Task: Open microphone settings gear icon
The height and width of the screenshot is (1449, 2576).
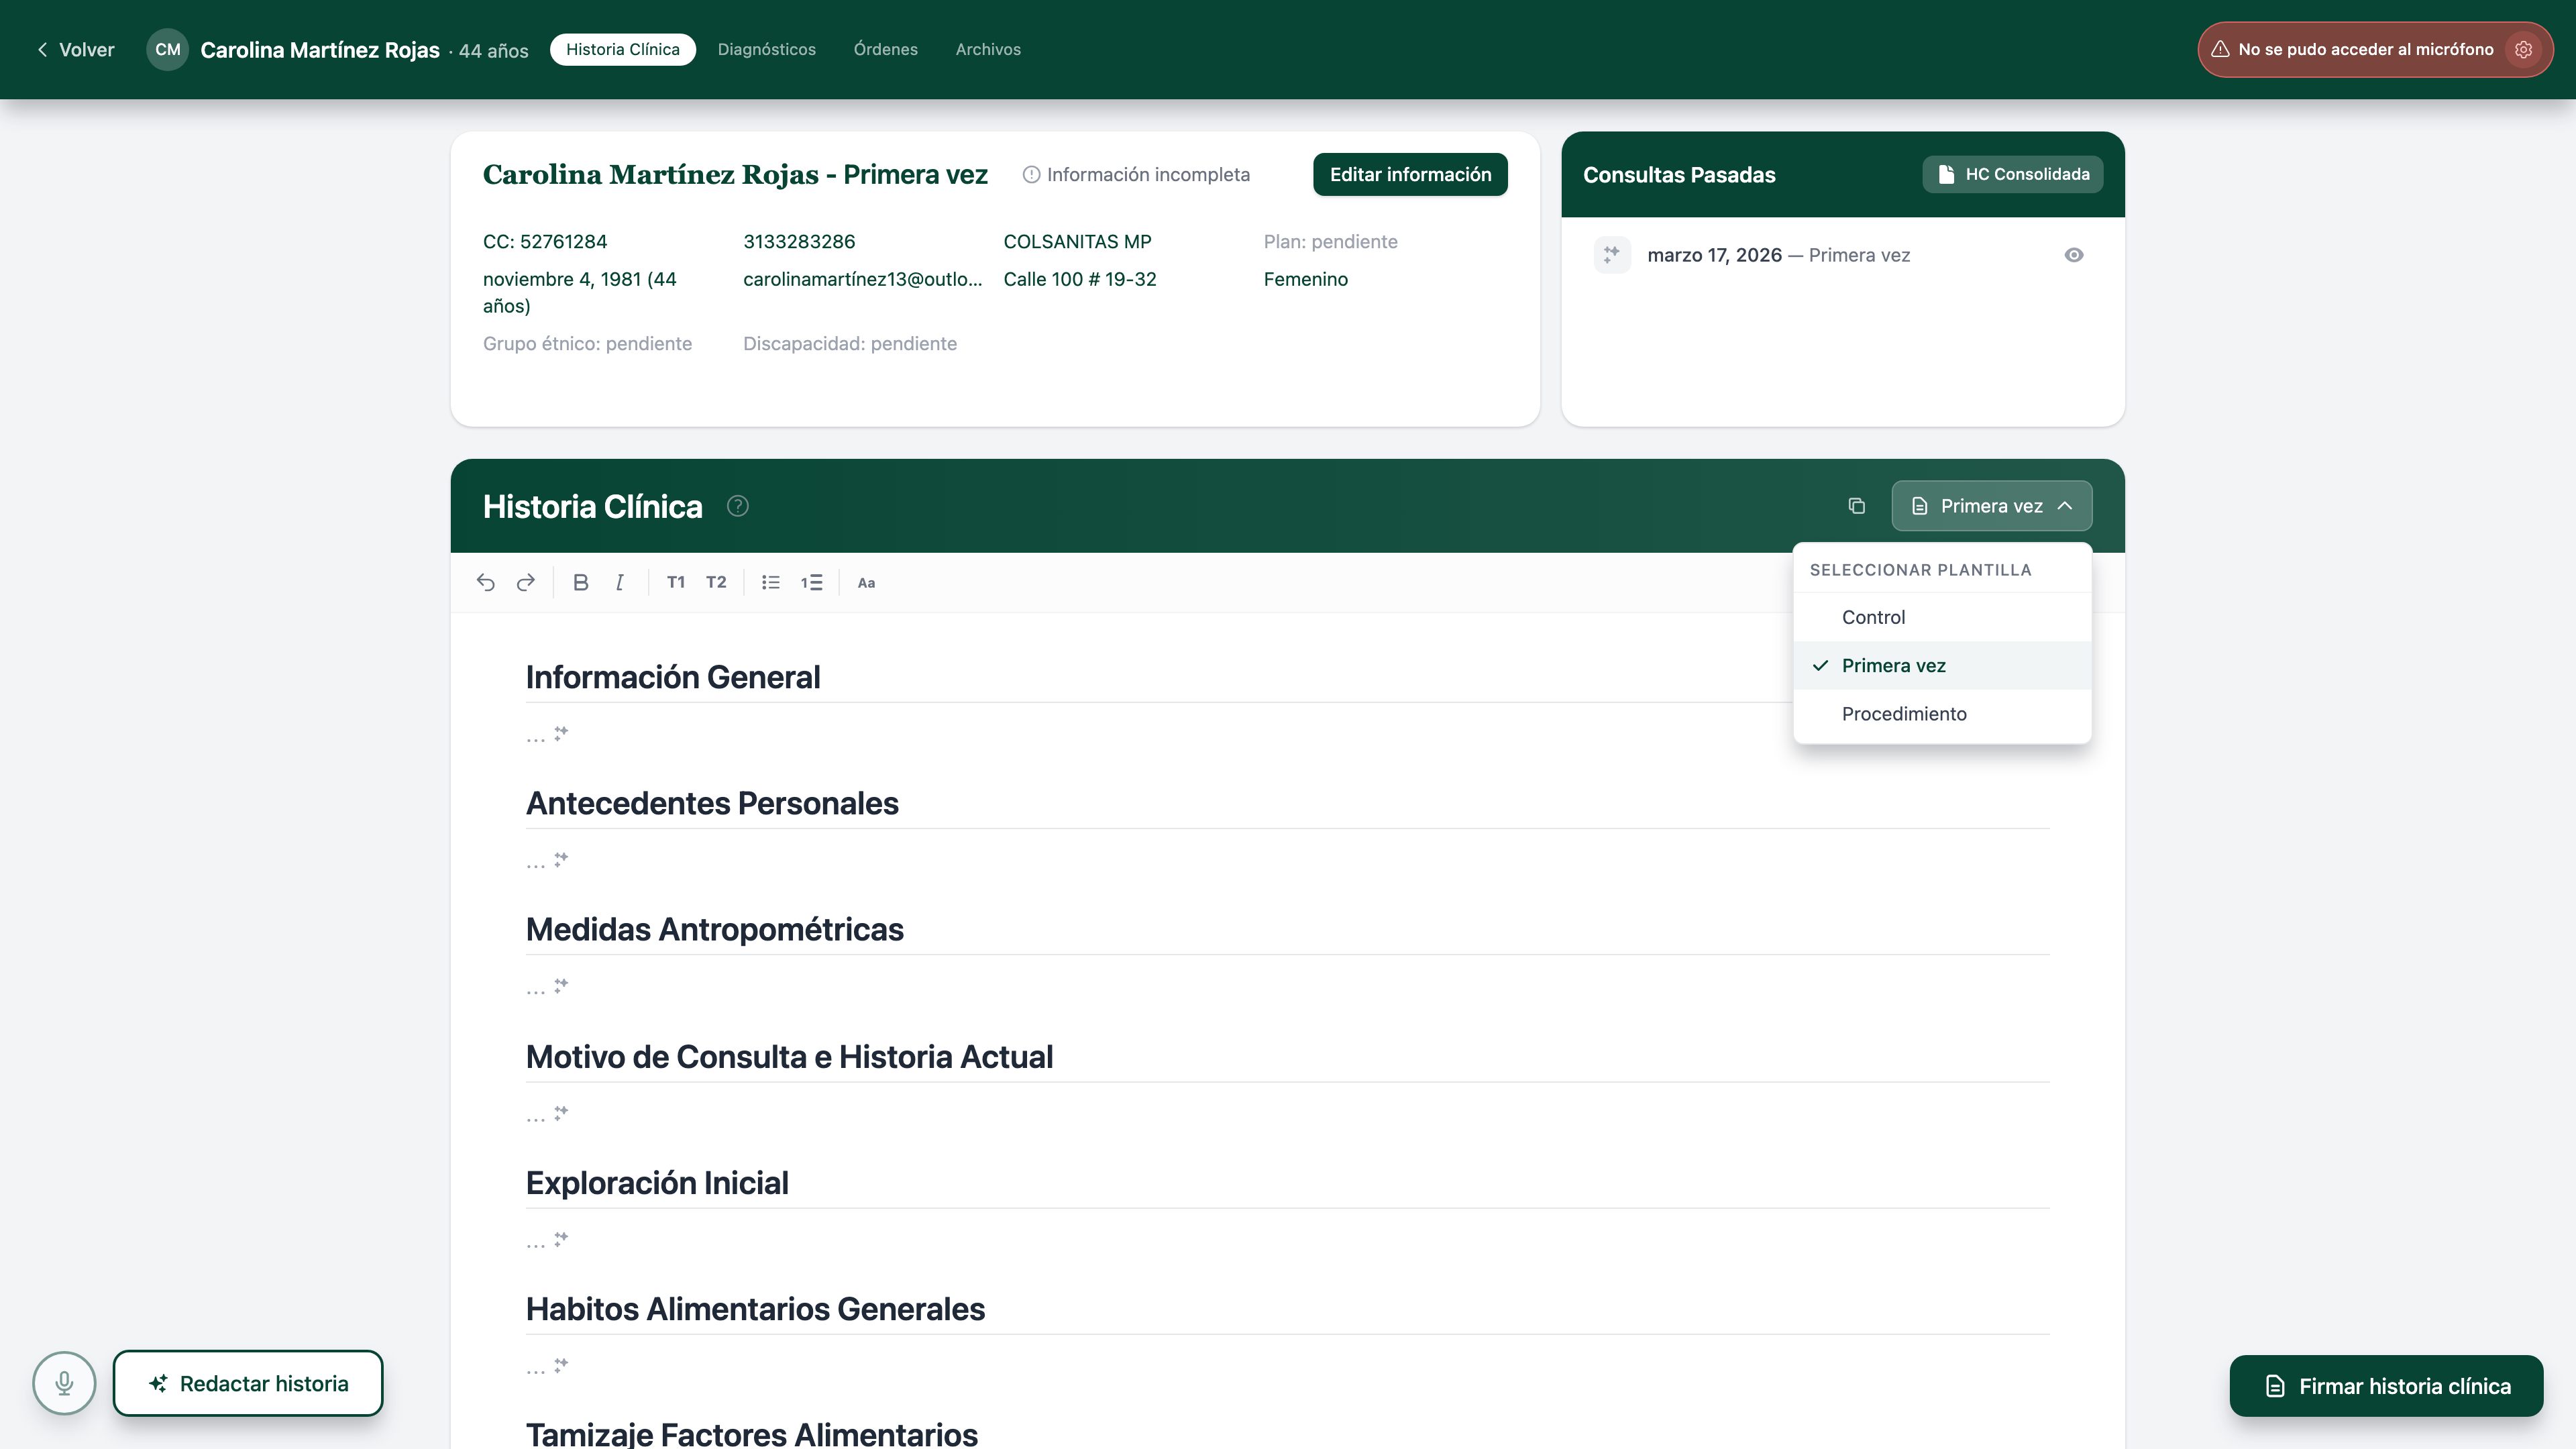Action: coord(2524,49)
